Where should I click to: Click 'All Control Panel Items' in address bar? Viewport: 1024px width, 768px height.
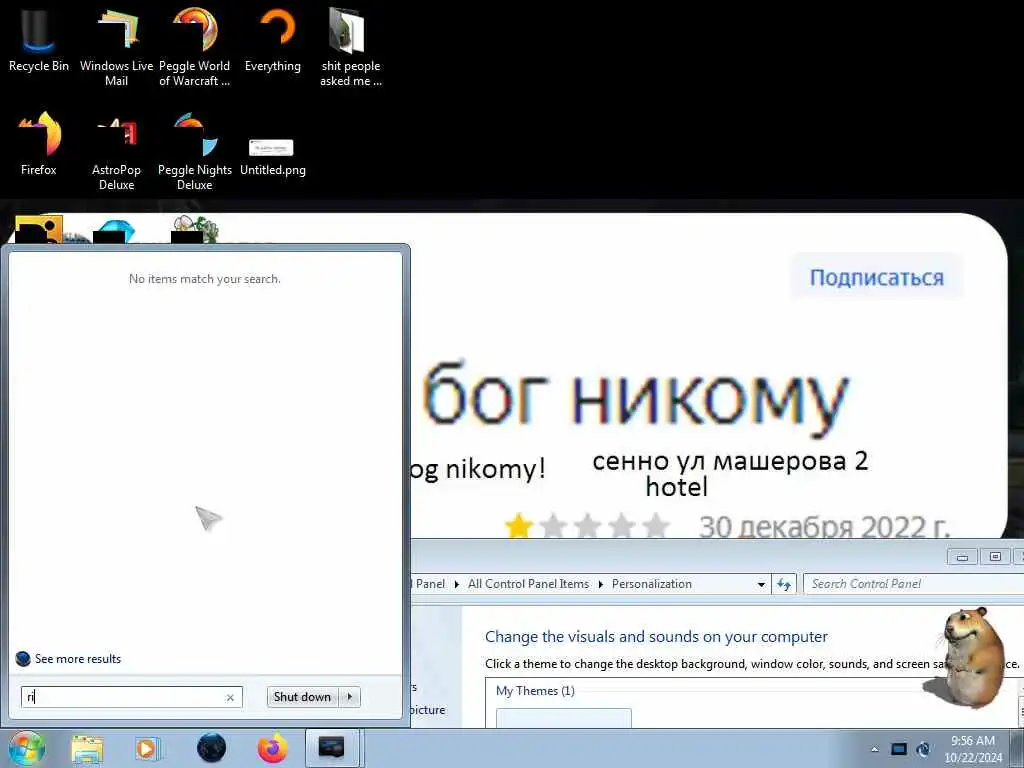click(x=528, y=584)
